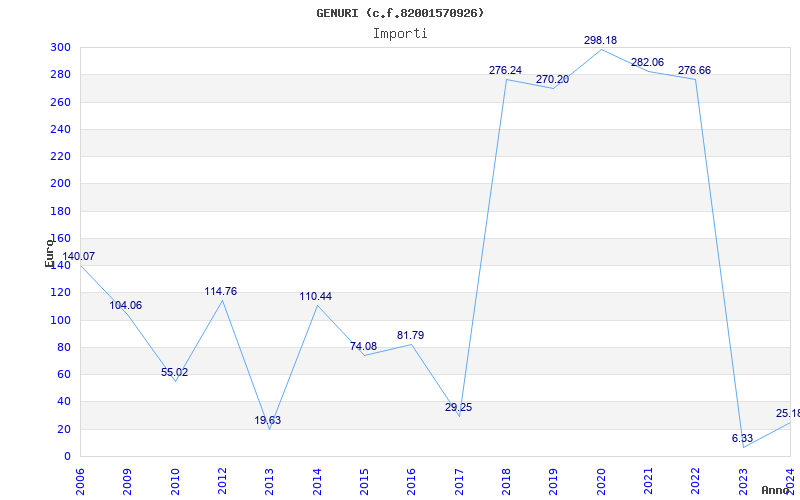Click the Euro axis title
800x500 pixels.
49,253
